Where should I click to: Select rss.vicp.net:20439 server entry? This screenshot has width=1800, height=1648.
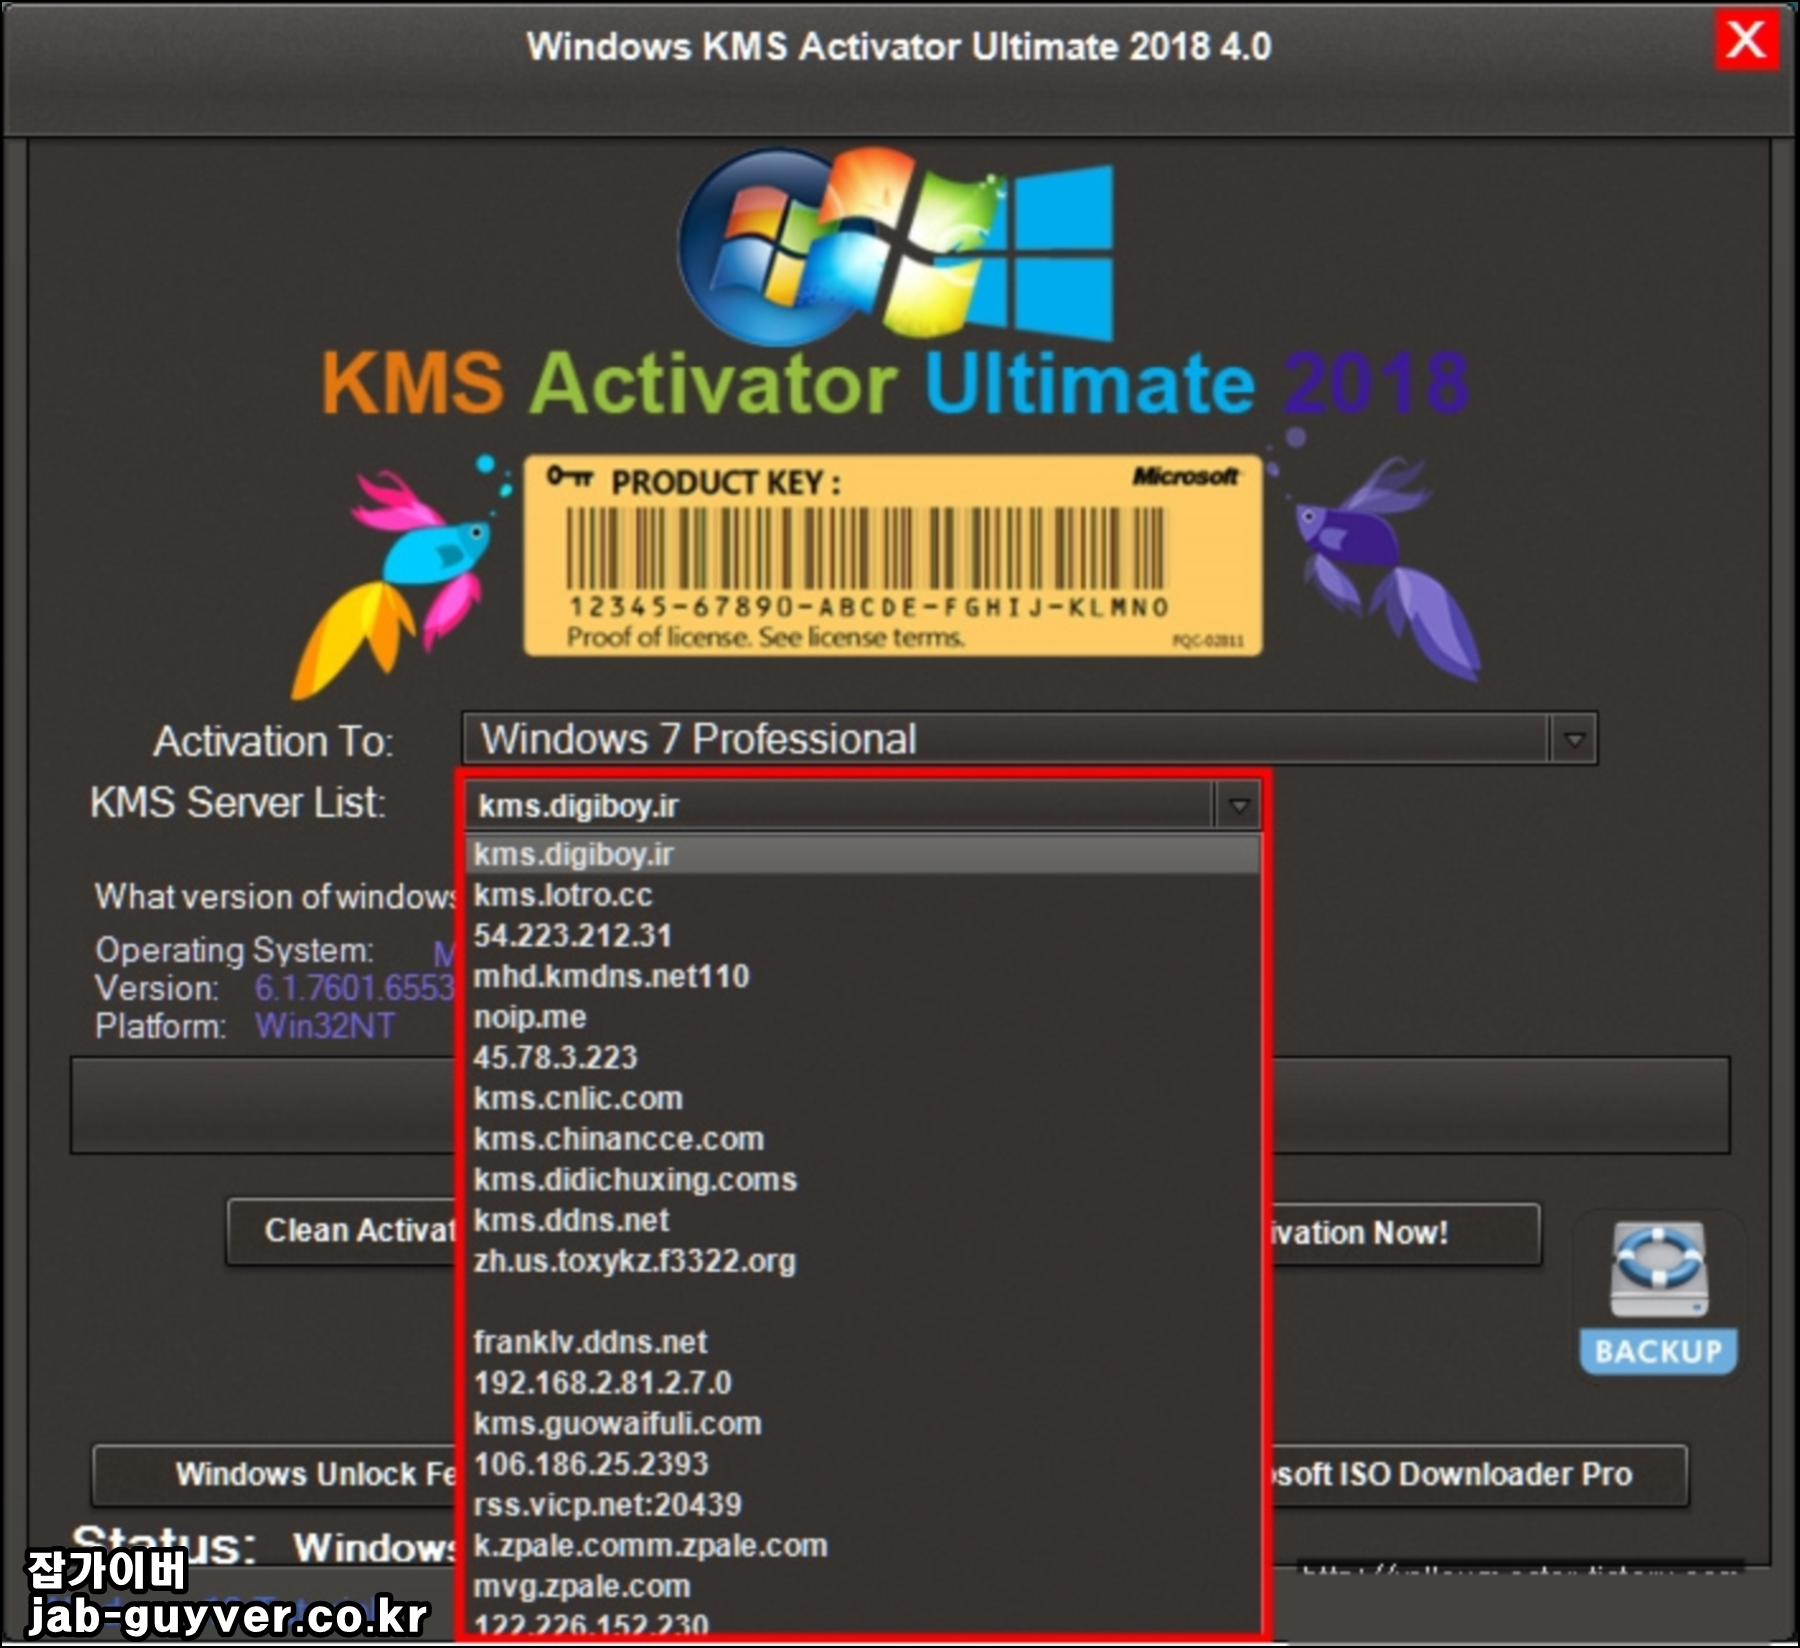pos(862,1505)
